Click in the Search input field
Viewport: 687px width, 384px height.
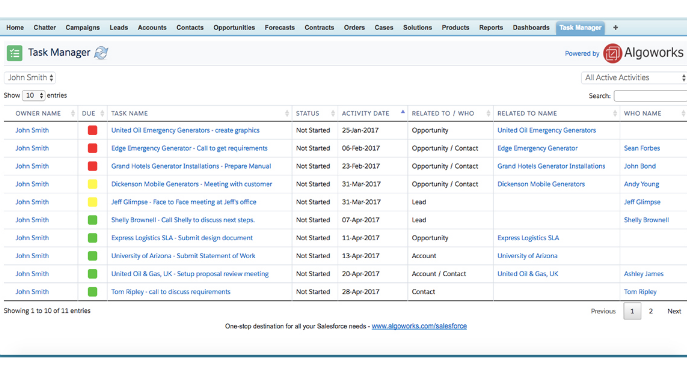(x=650, y=96)
